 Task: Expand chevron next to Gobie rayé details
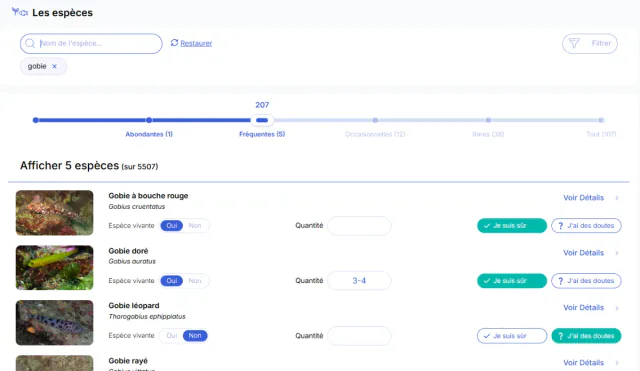(x=617, y=363)
